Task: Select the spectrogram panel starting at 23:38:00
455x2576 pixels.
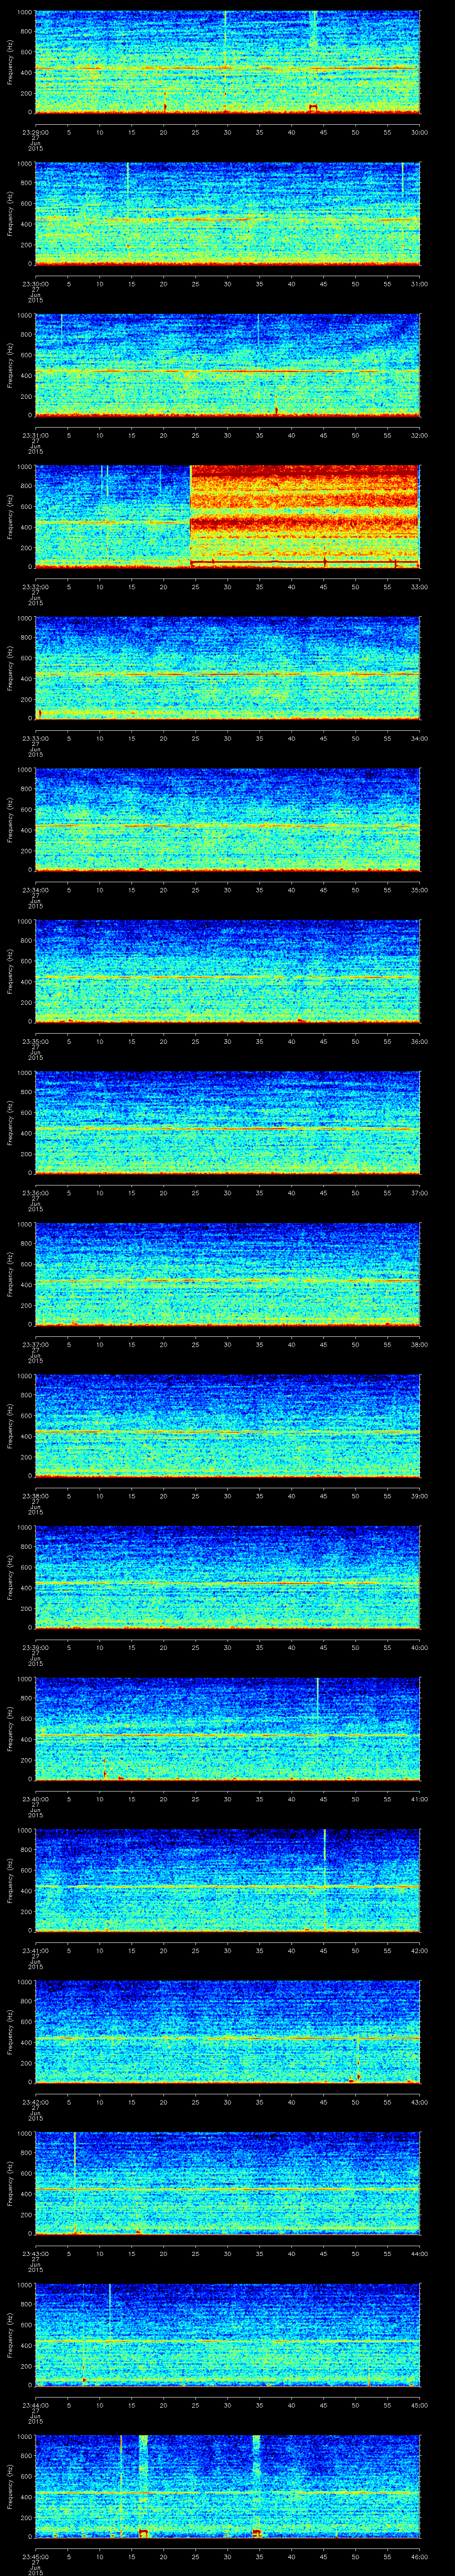Action: click(227, 1425)
